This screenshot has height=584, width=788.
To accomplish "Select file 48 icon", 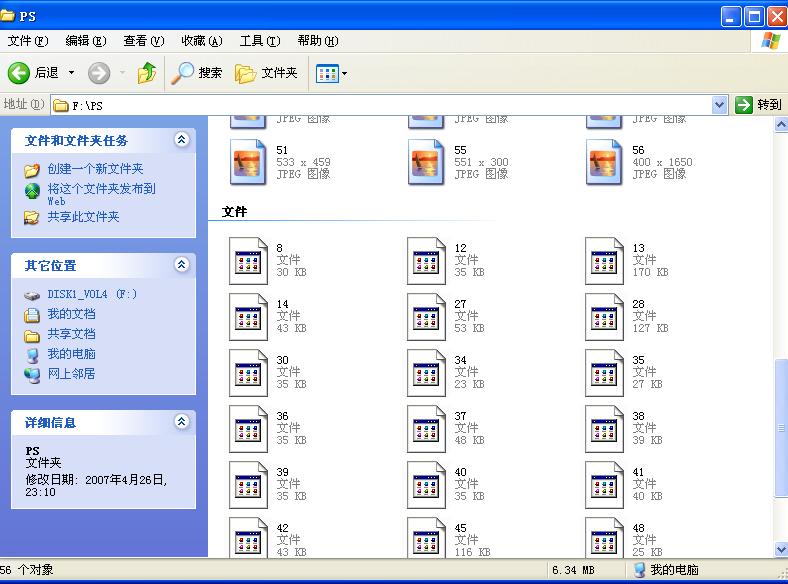I will tap(604, 537).
